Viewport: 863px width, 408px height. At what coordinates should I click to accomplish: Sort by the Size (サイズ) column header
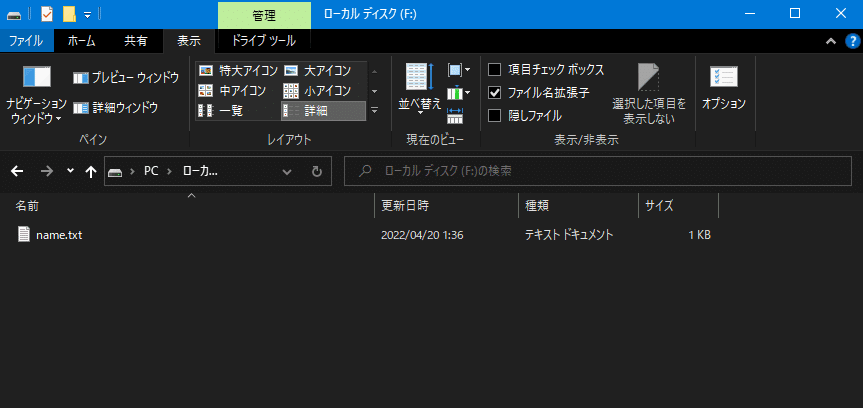pos(659,206)
